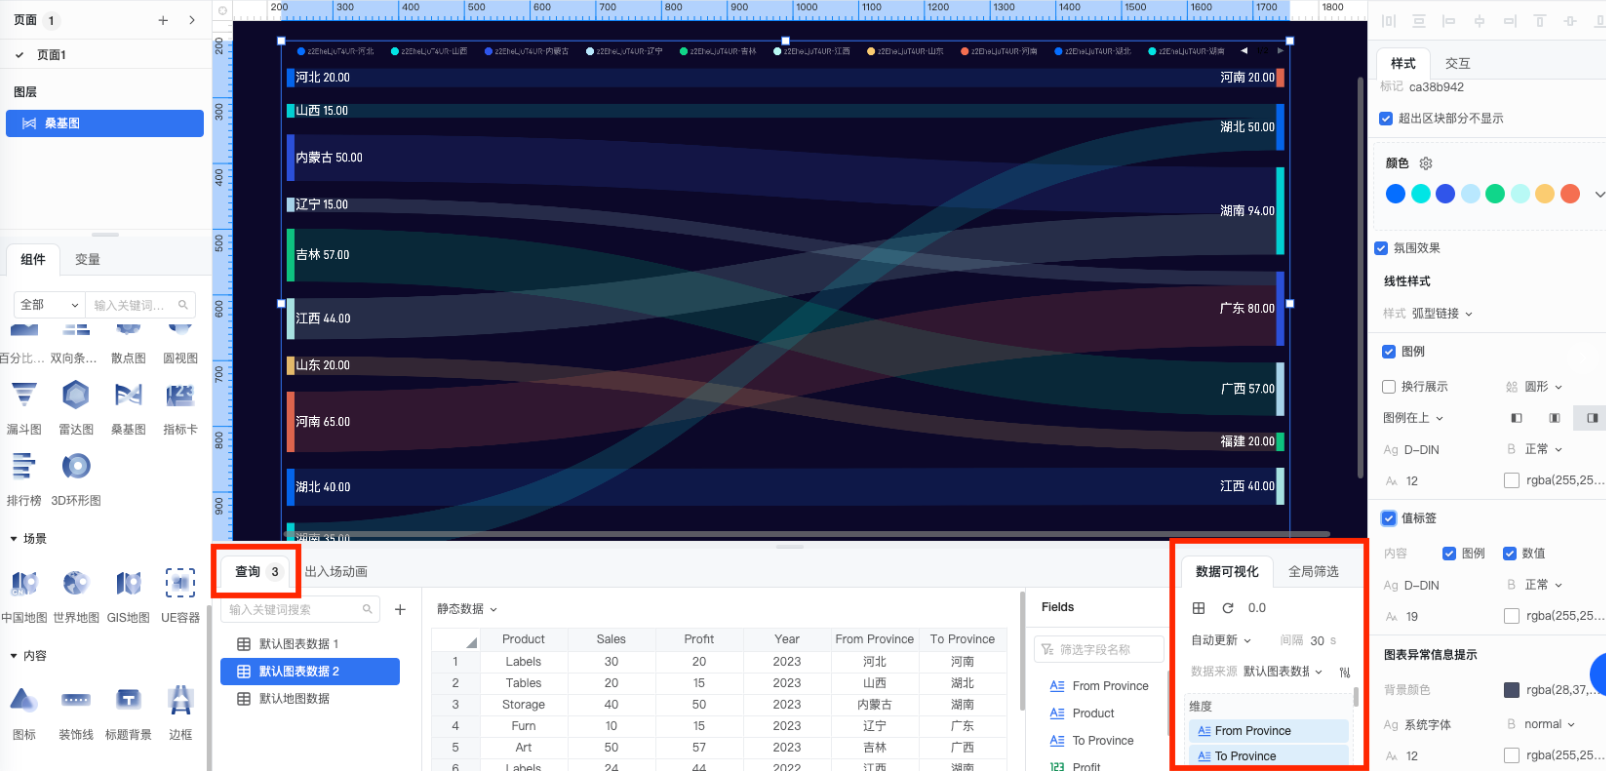This screenshot has width=1606, height=771.
Task: Toggle 超出区块部分不显示 checkbox
Action: tap(1385, 118)
